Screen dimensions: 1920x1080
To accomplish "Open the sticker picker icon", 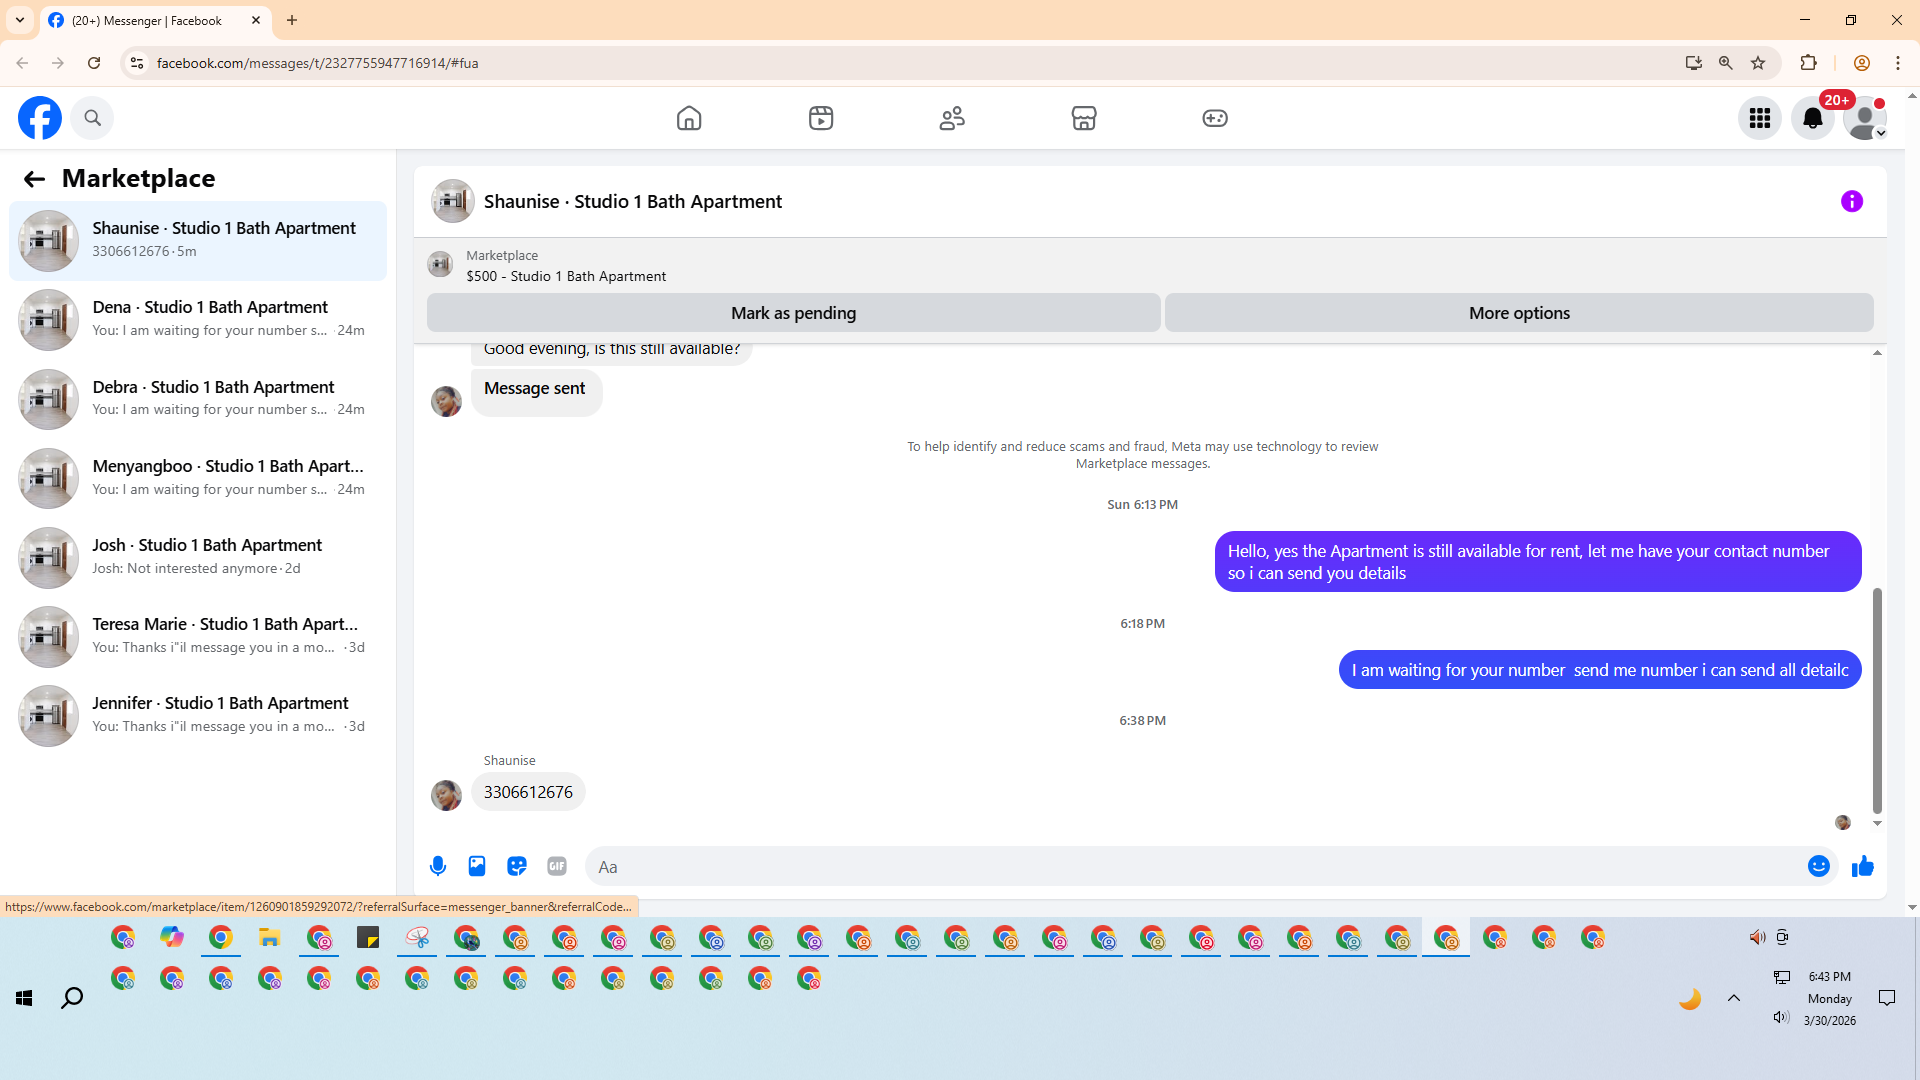I will (517, 867).
